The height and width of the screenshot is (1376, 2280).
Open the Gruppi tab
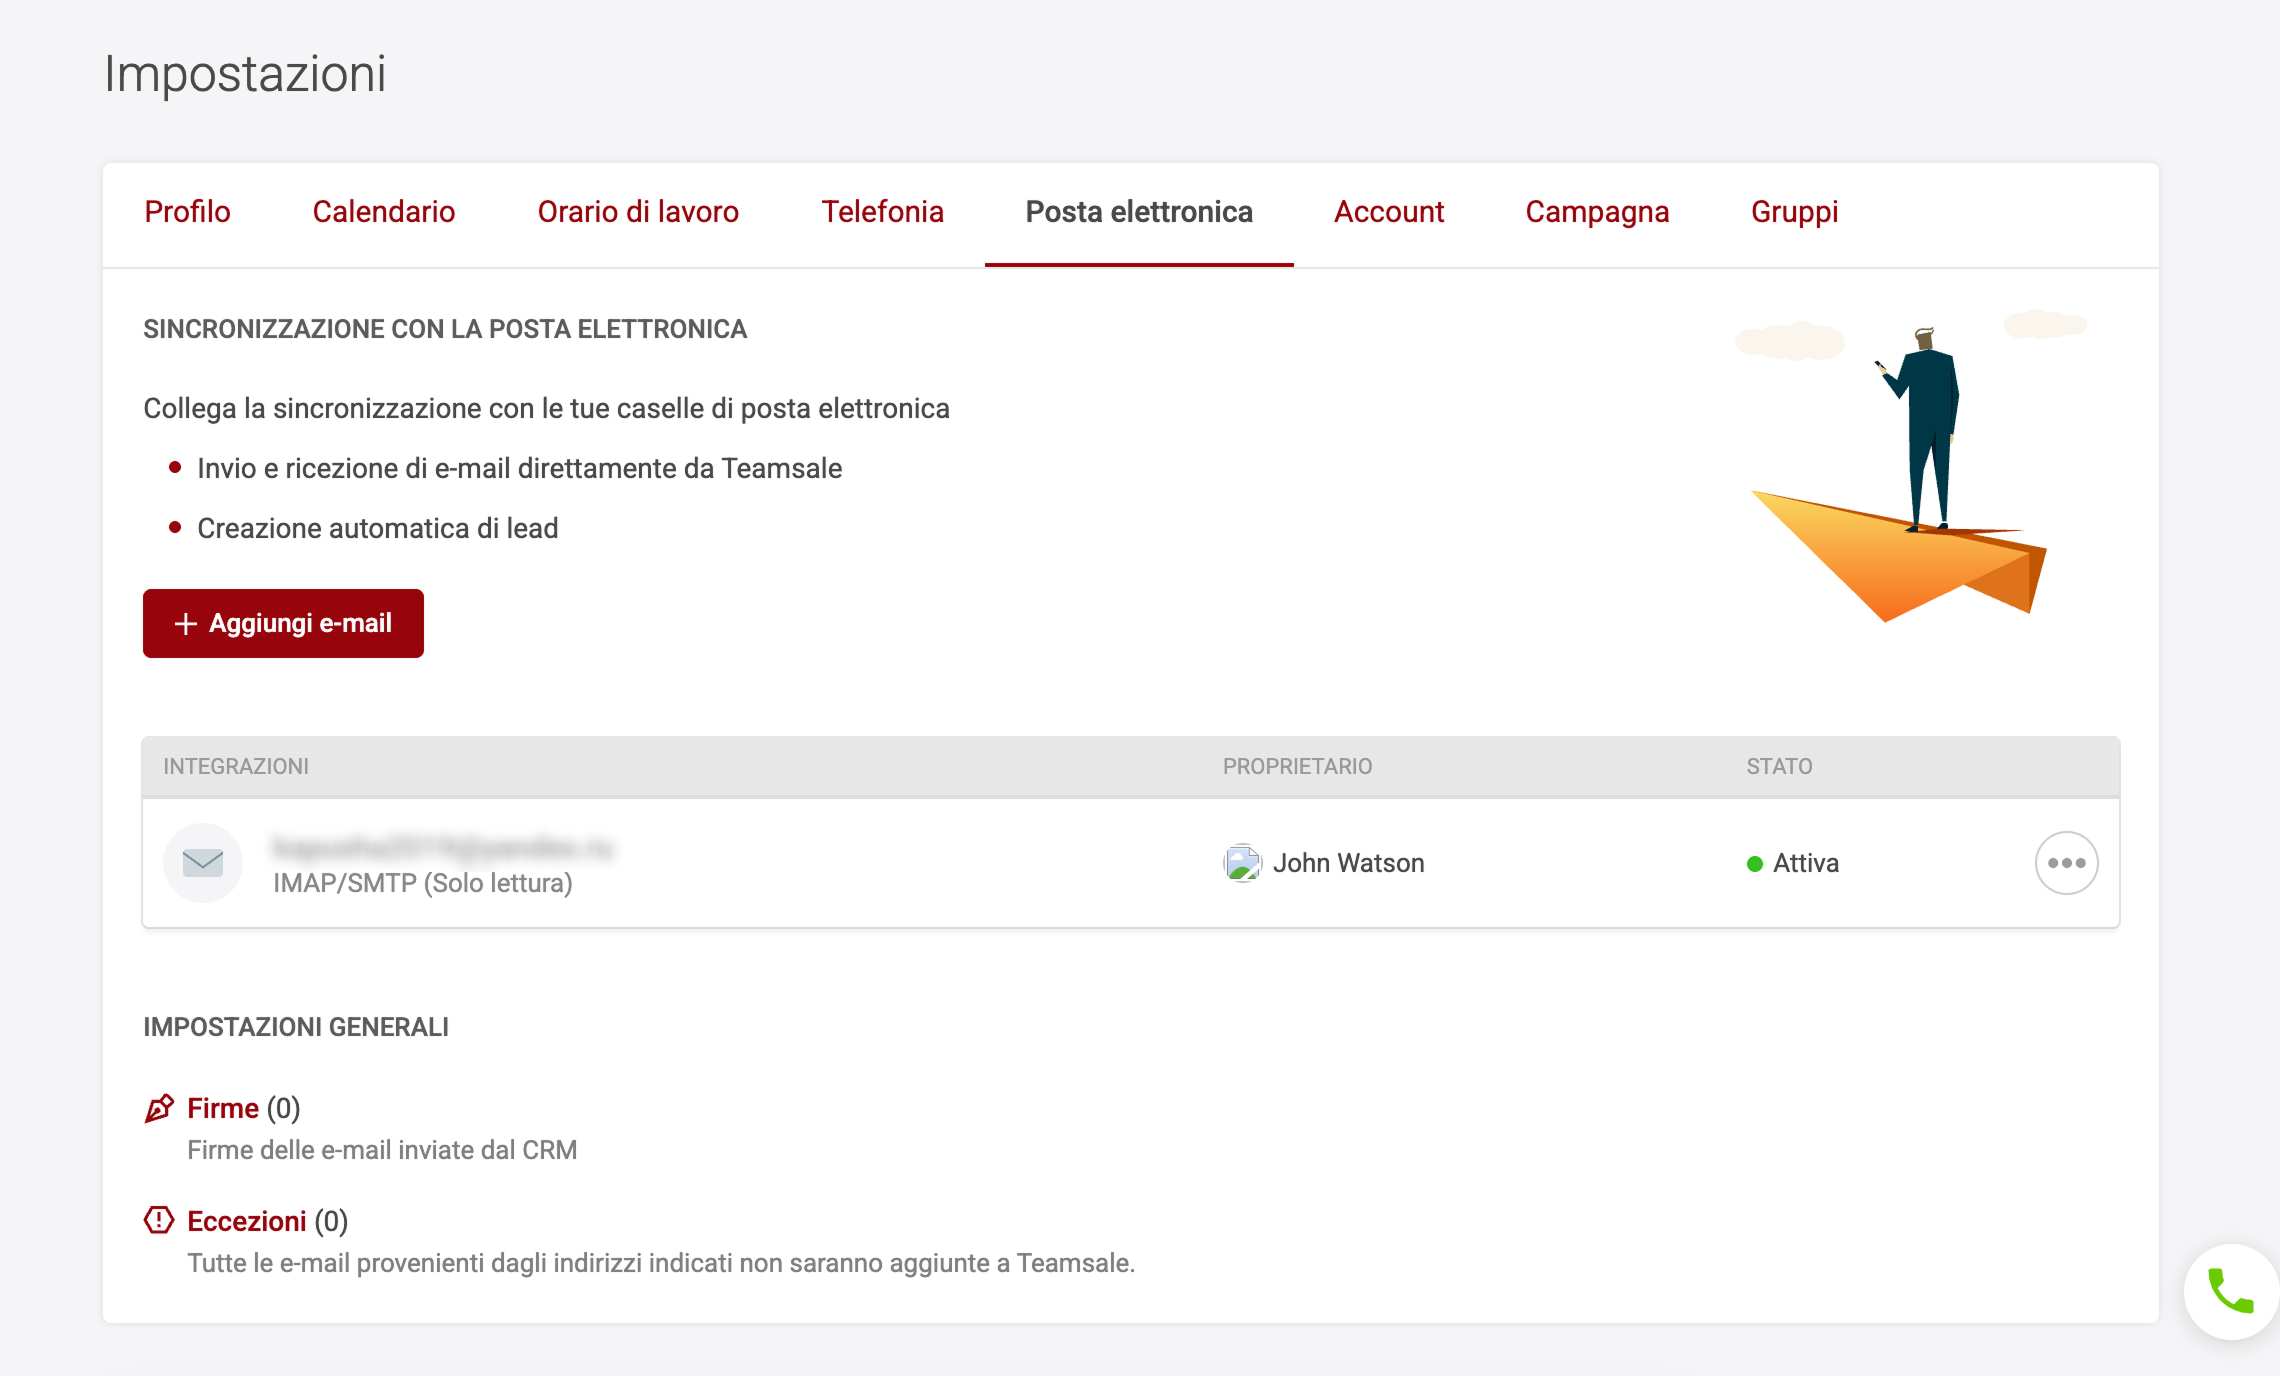point(1794,212)
